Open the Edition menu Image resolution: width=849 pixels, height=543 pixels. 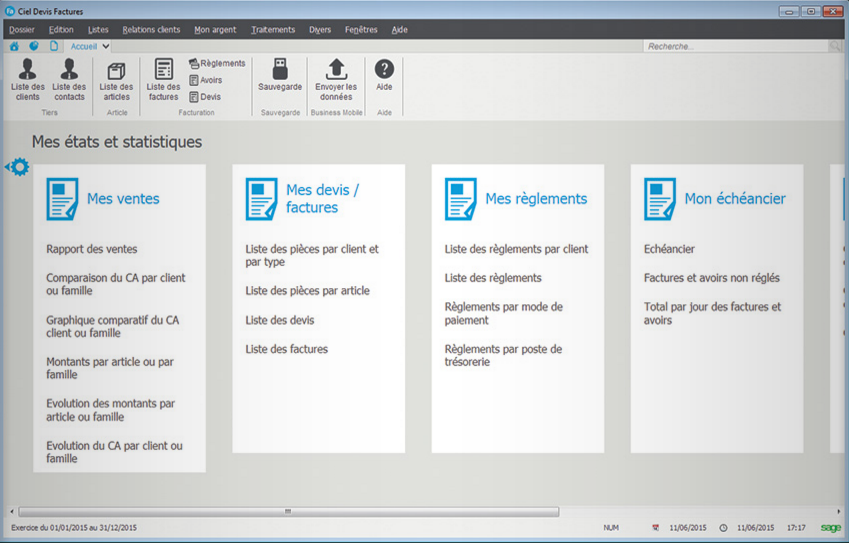[61, 30]
